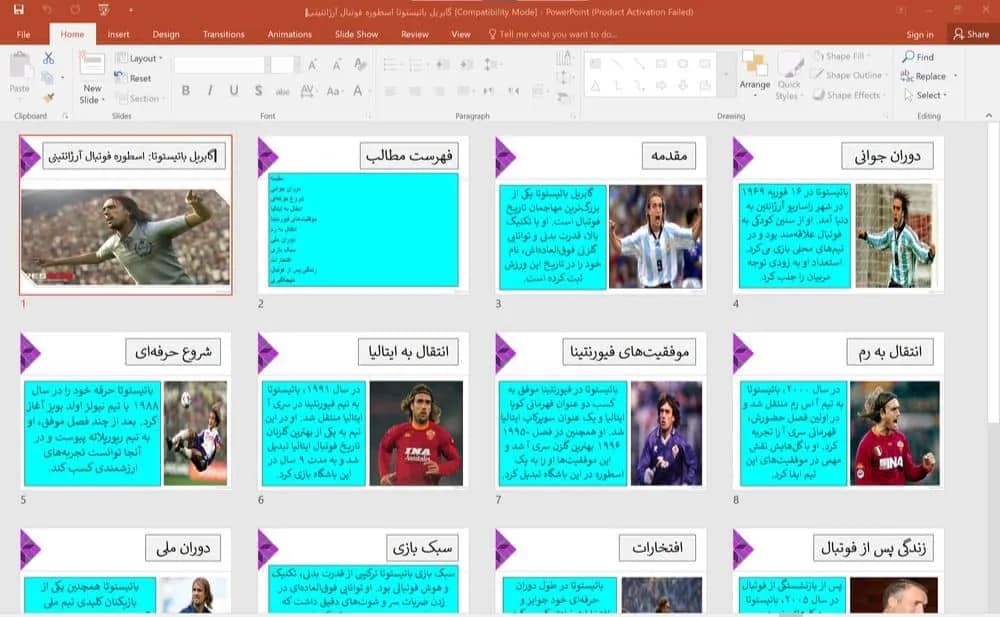This screenshot has height=617, width=1000.
Task: Open the Slide Show tab
Action: 357,34
